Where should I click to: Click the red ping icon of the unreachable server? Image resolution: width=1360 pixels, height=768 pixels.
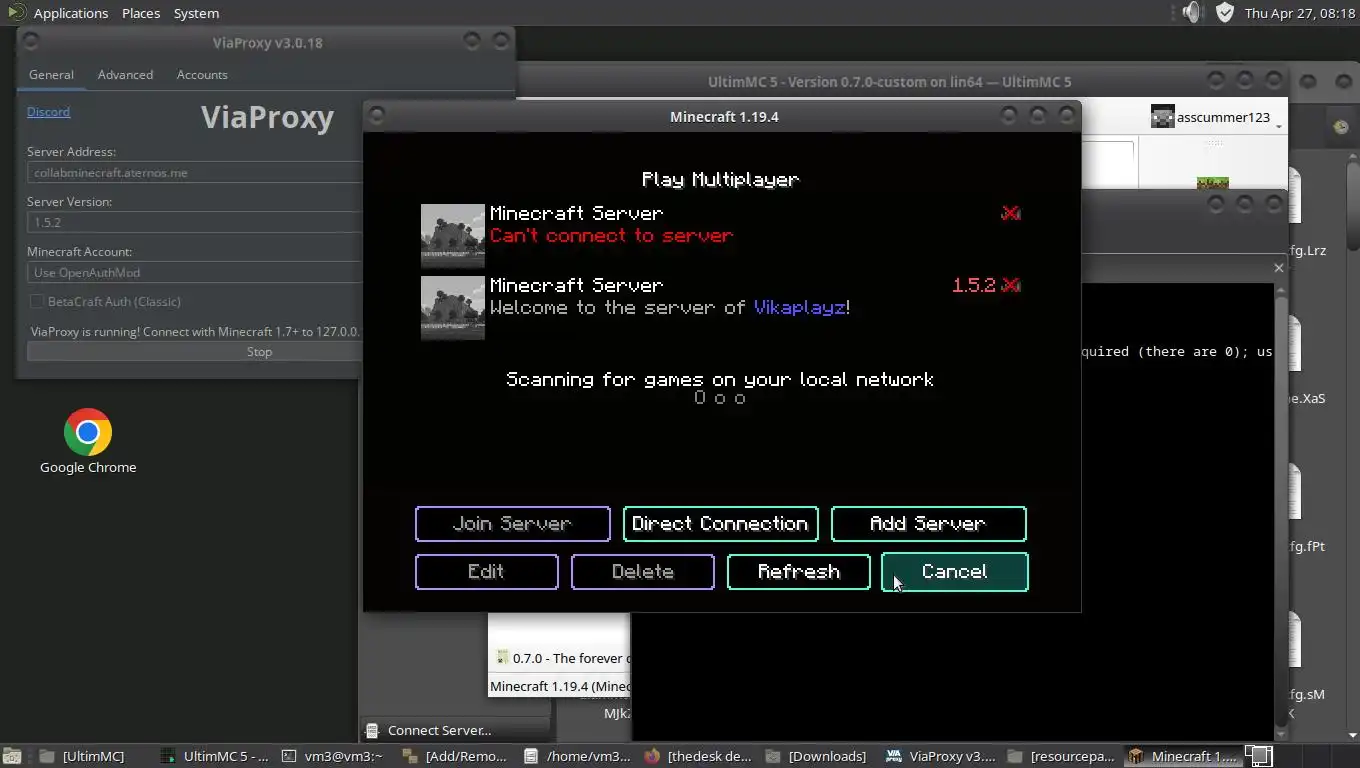[1010, 213]
